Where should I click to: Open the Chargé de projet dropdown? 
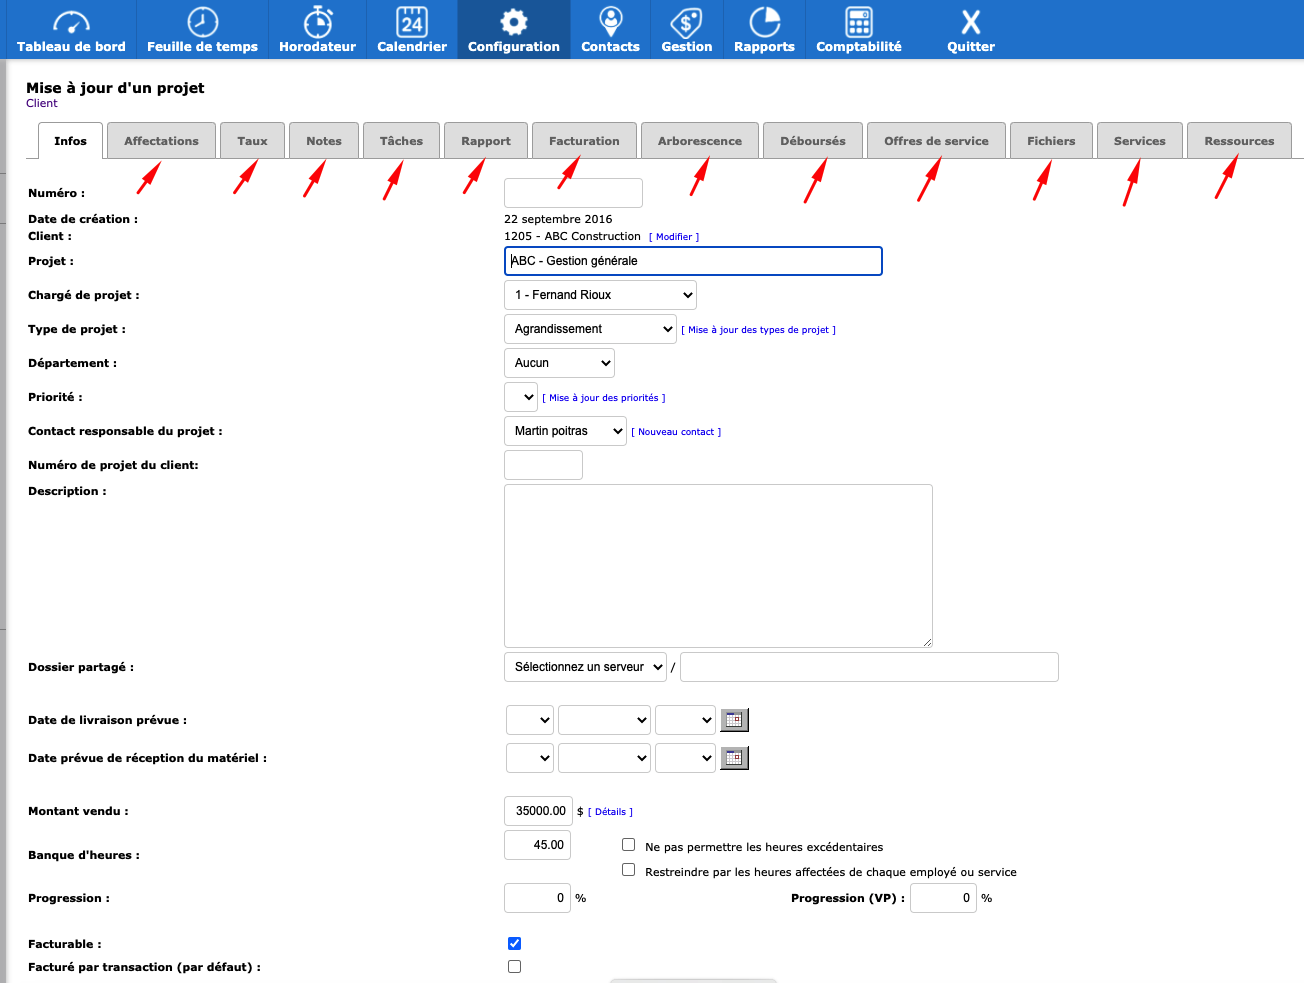click(599, 294)
